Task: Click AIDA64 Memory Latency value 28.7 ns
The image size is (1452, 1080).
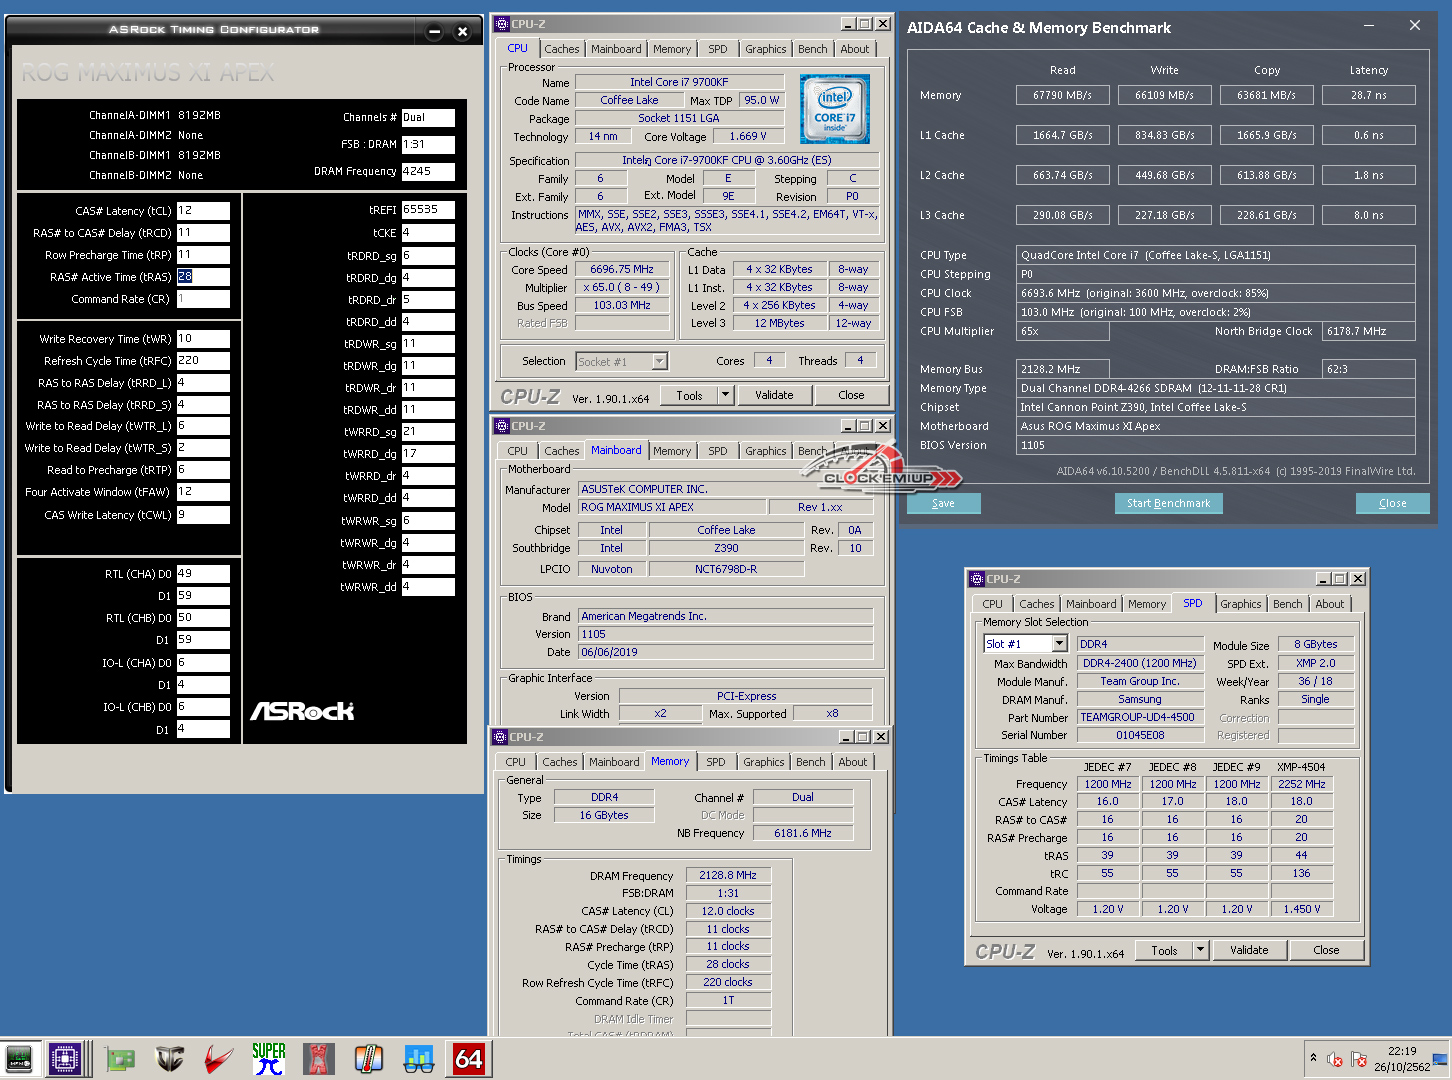Action: click(1368, 95)
